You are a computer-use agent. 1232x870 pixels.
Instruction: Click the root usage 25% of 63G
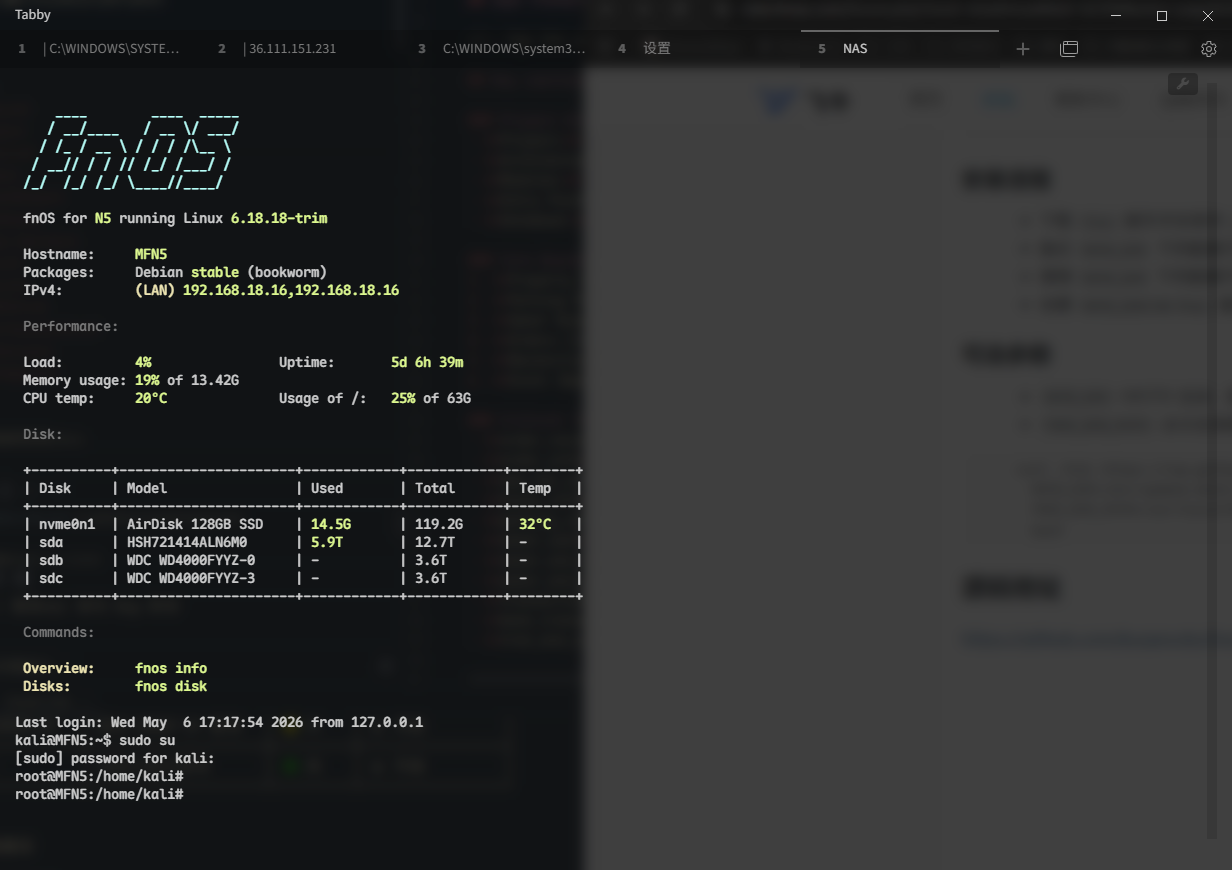431,398
